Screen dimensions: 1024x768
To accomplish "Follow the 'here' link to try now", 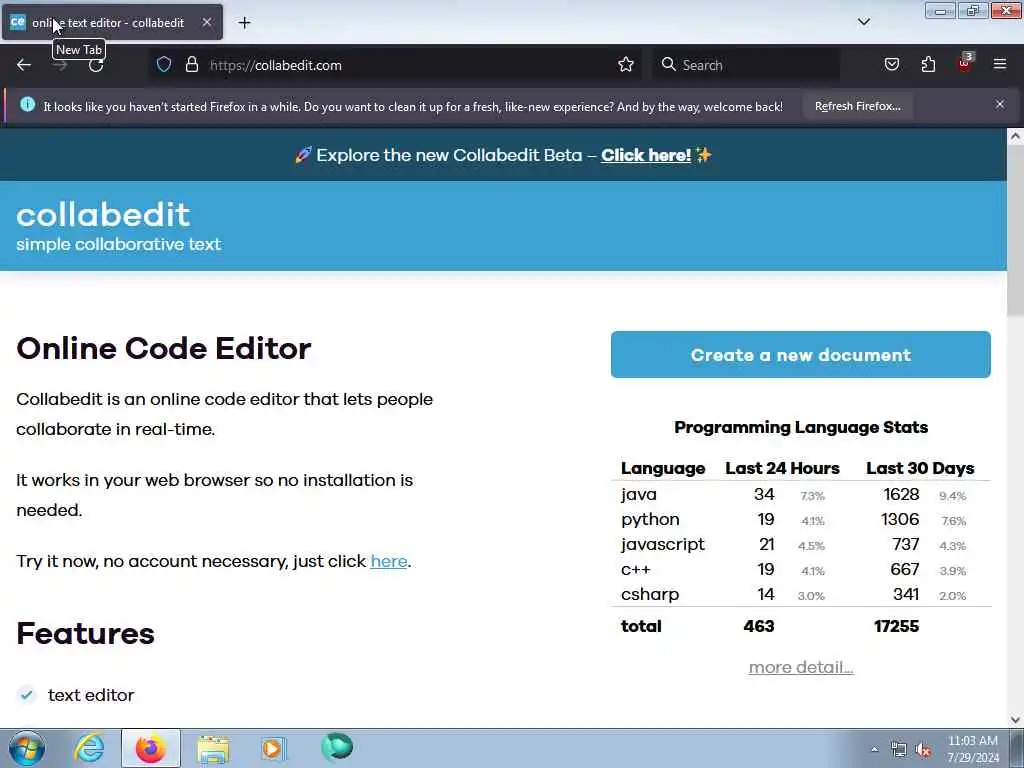I will click(x=389, y=561).
